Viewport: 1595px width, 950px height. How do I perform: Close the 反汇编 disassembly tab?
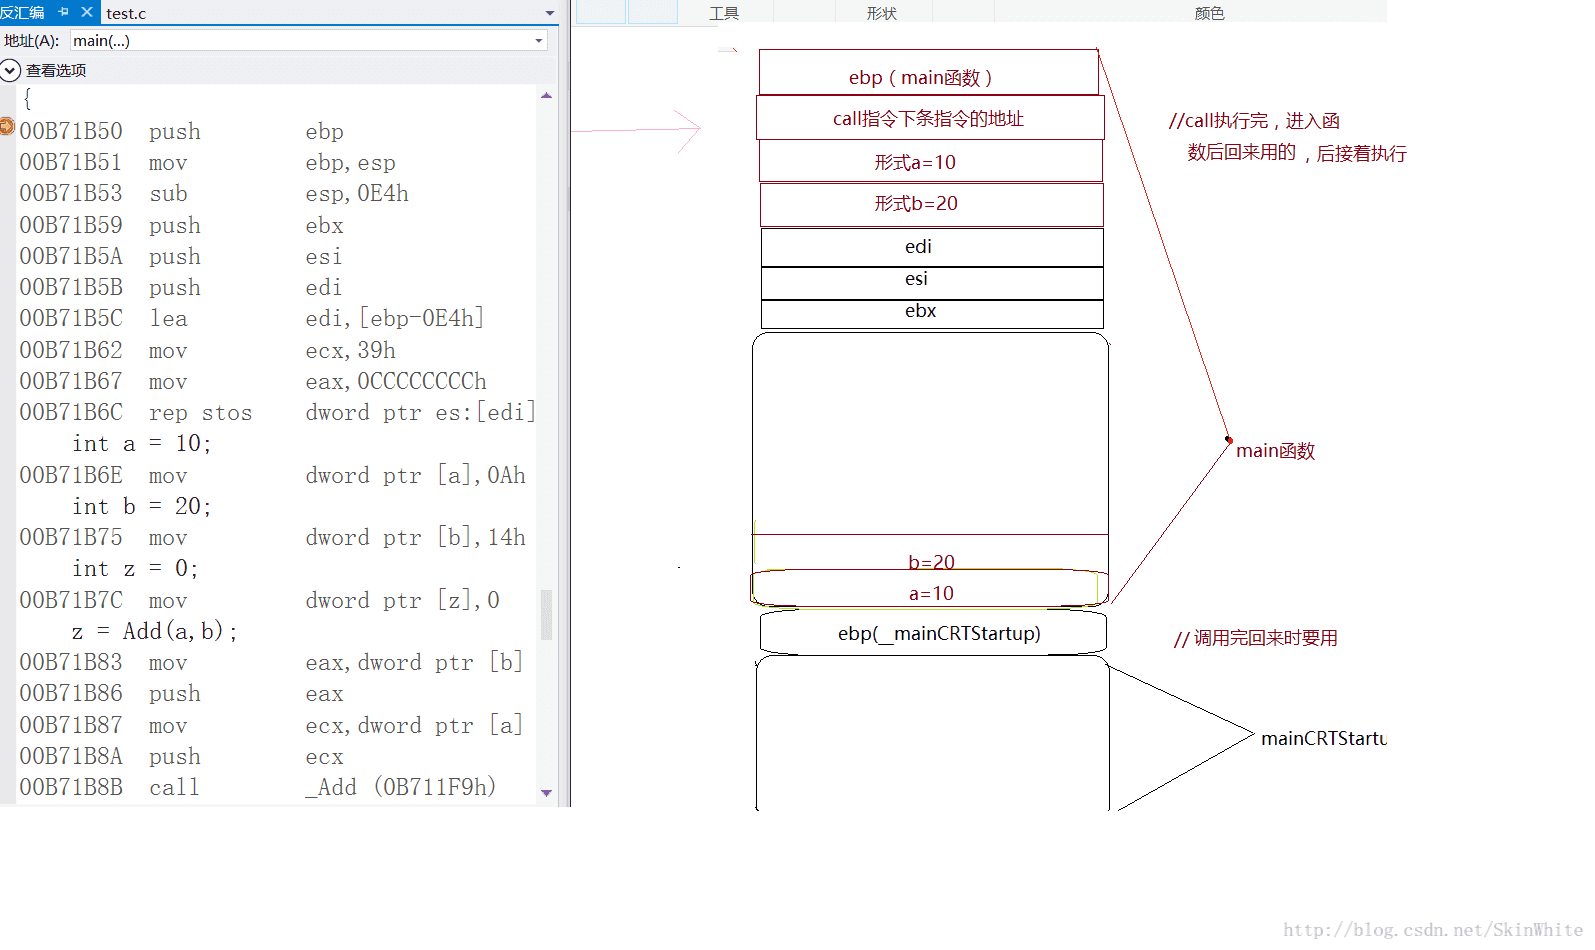point(86,12)
